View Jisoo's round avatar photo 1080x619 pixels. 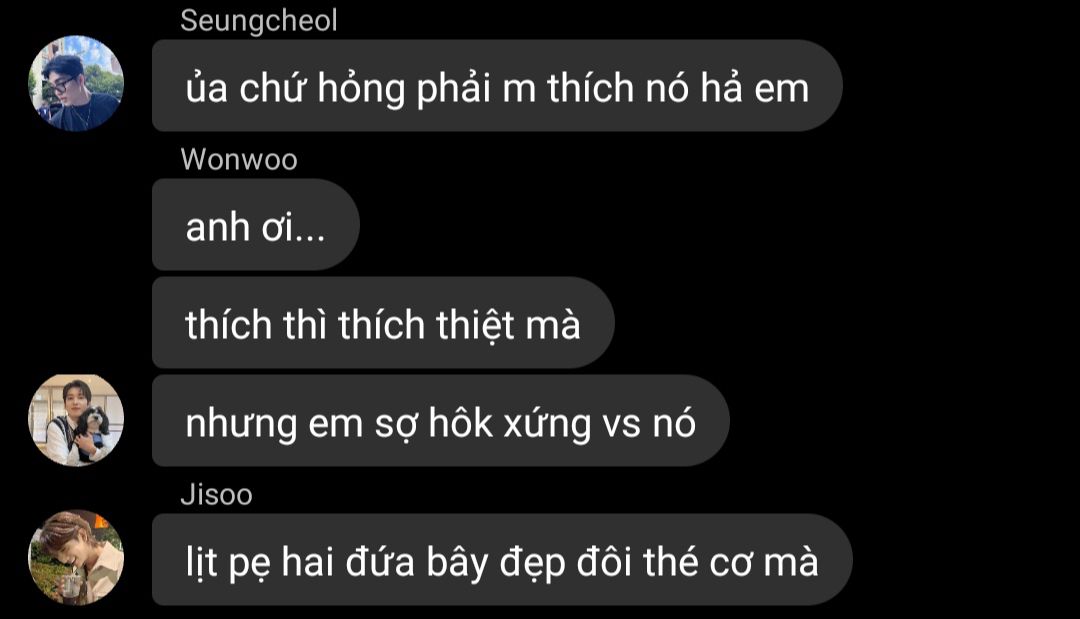click(76, 557)
